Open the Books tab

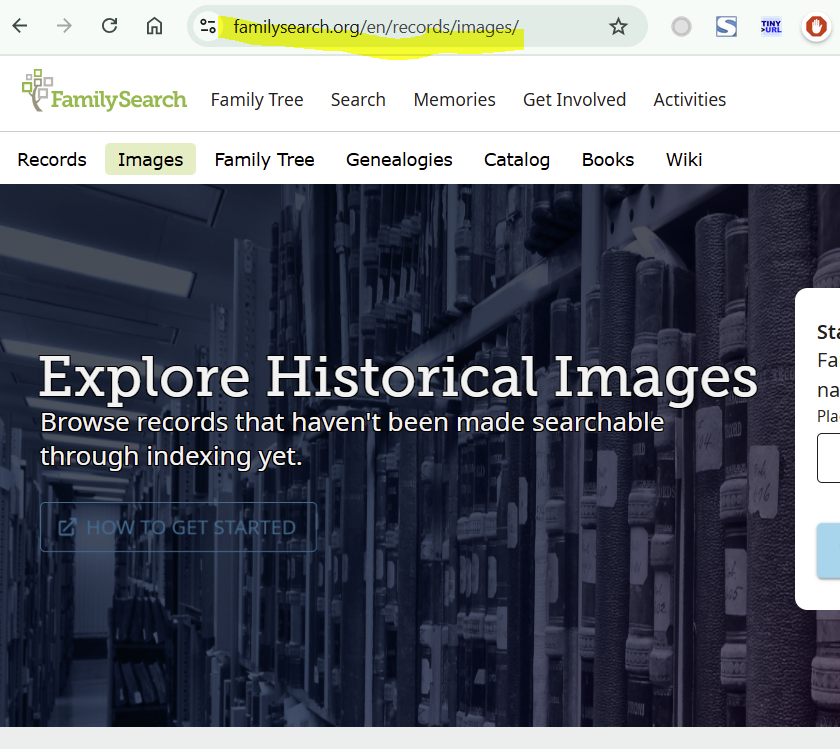pyautogui.click(x=608, y=160)
